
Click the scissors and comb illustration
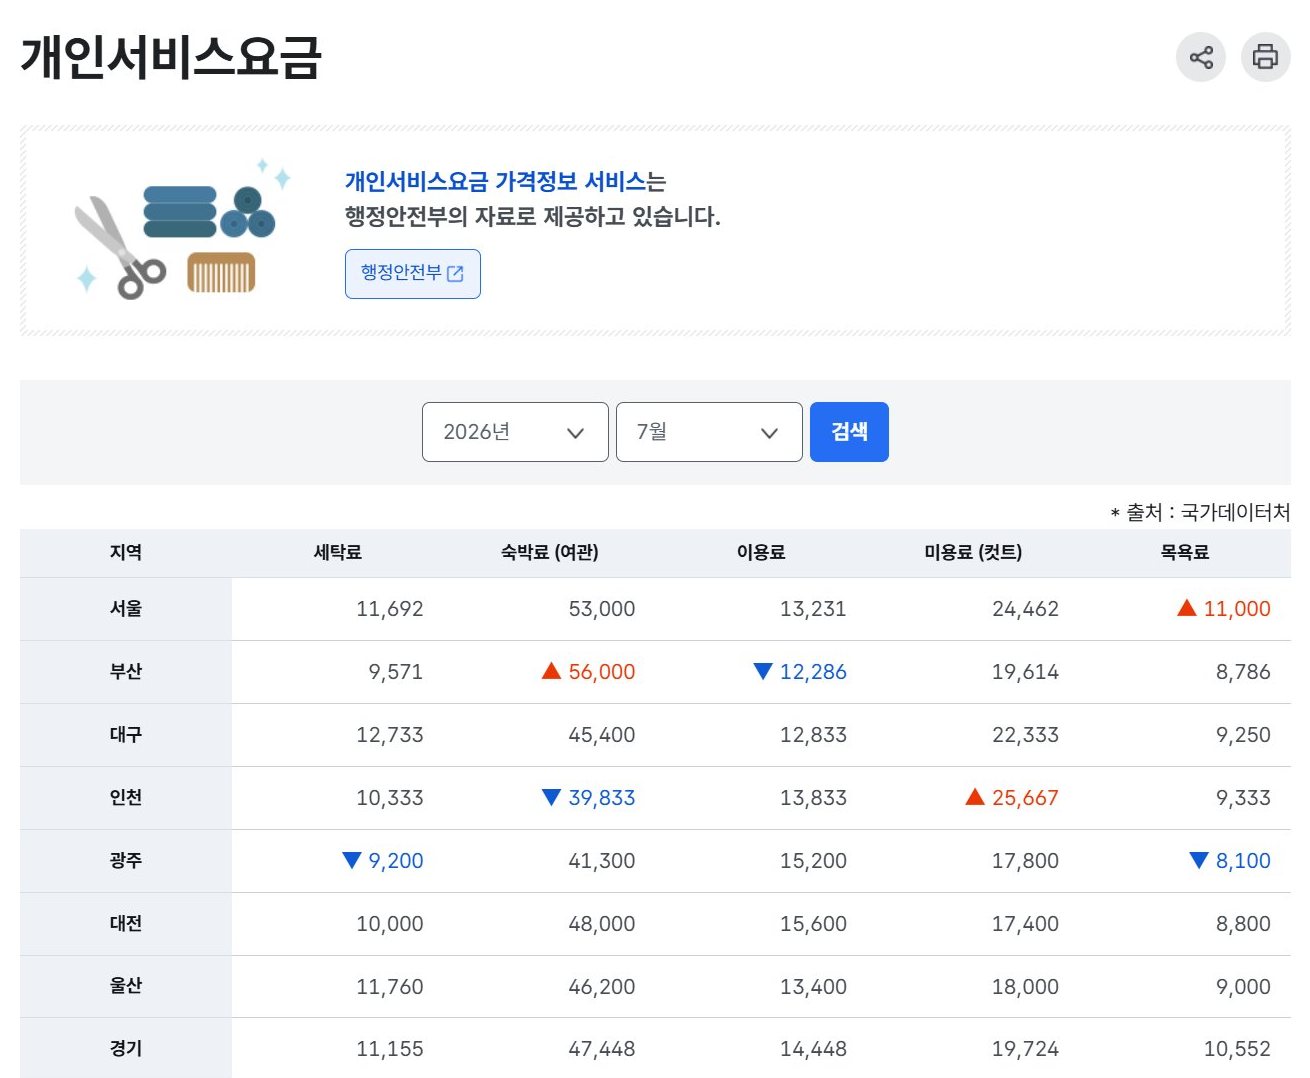(182, 229)
